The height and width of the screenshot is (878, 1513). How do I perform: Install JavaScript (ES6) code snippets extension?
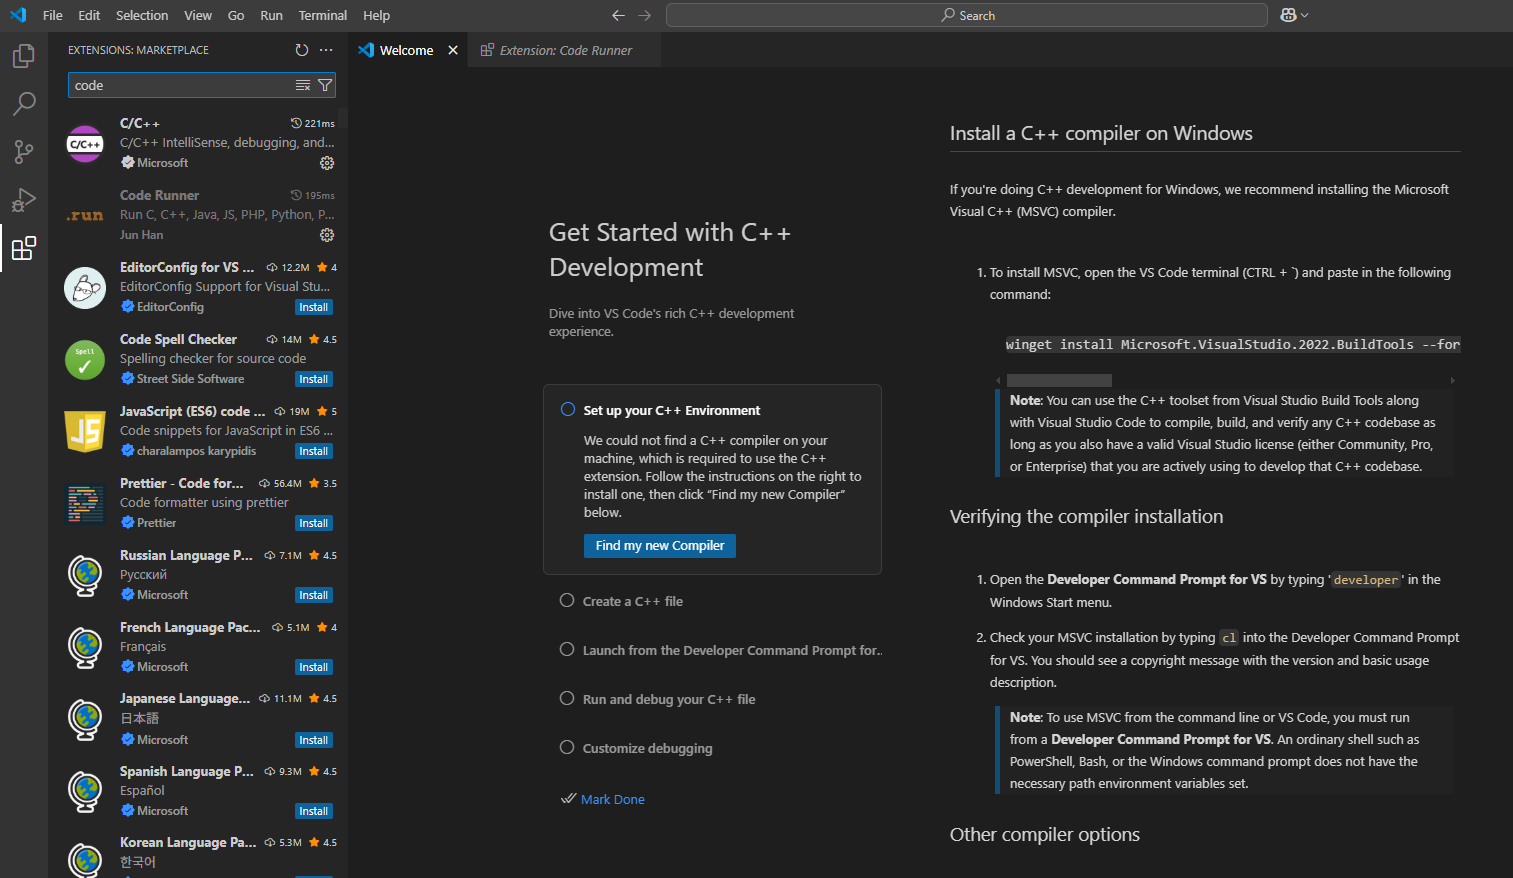point(314,451)
